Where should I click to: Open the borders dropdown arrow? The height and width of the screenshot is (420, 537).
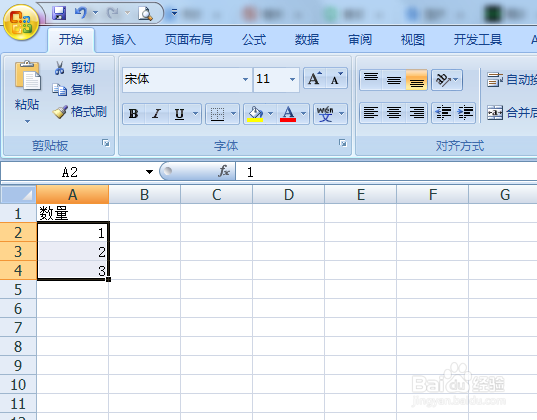click(x=234, y=114)
